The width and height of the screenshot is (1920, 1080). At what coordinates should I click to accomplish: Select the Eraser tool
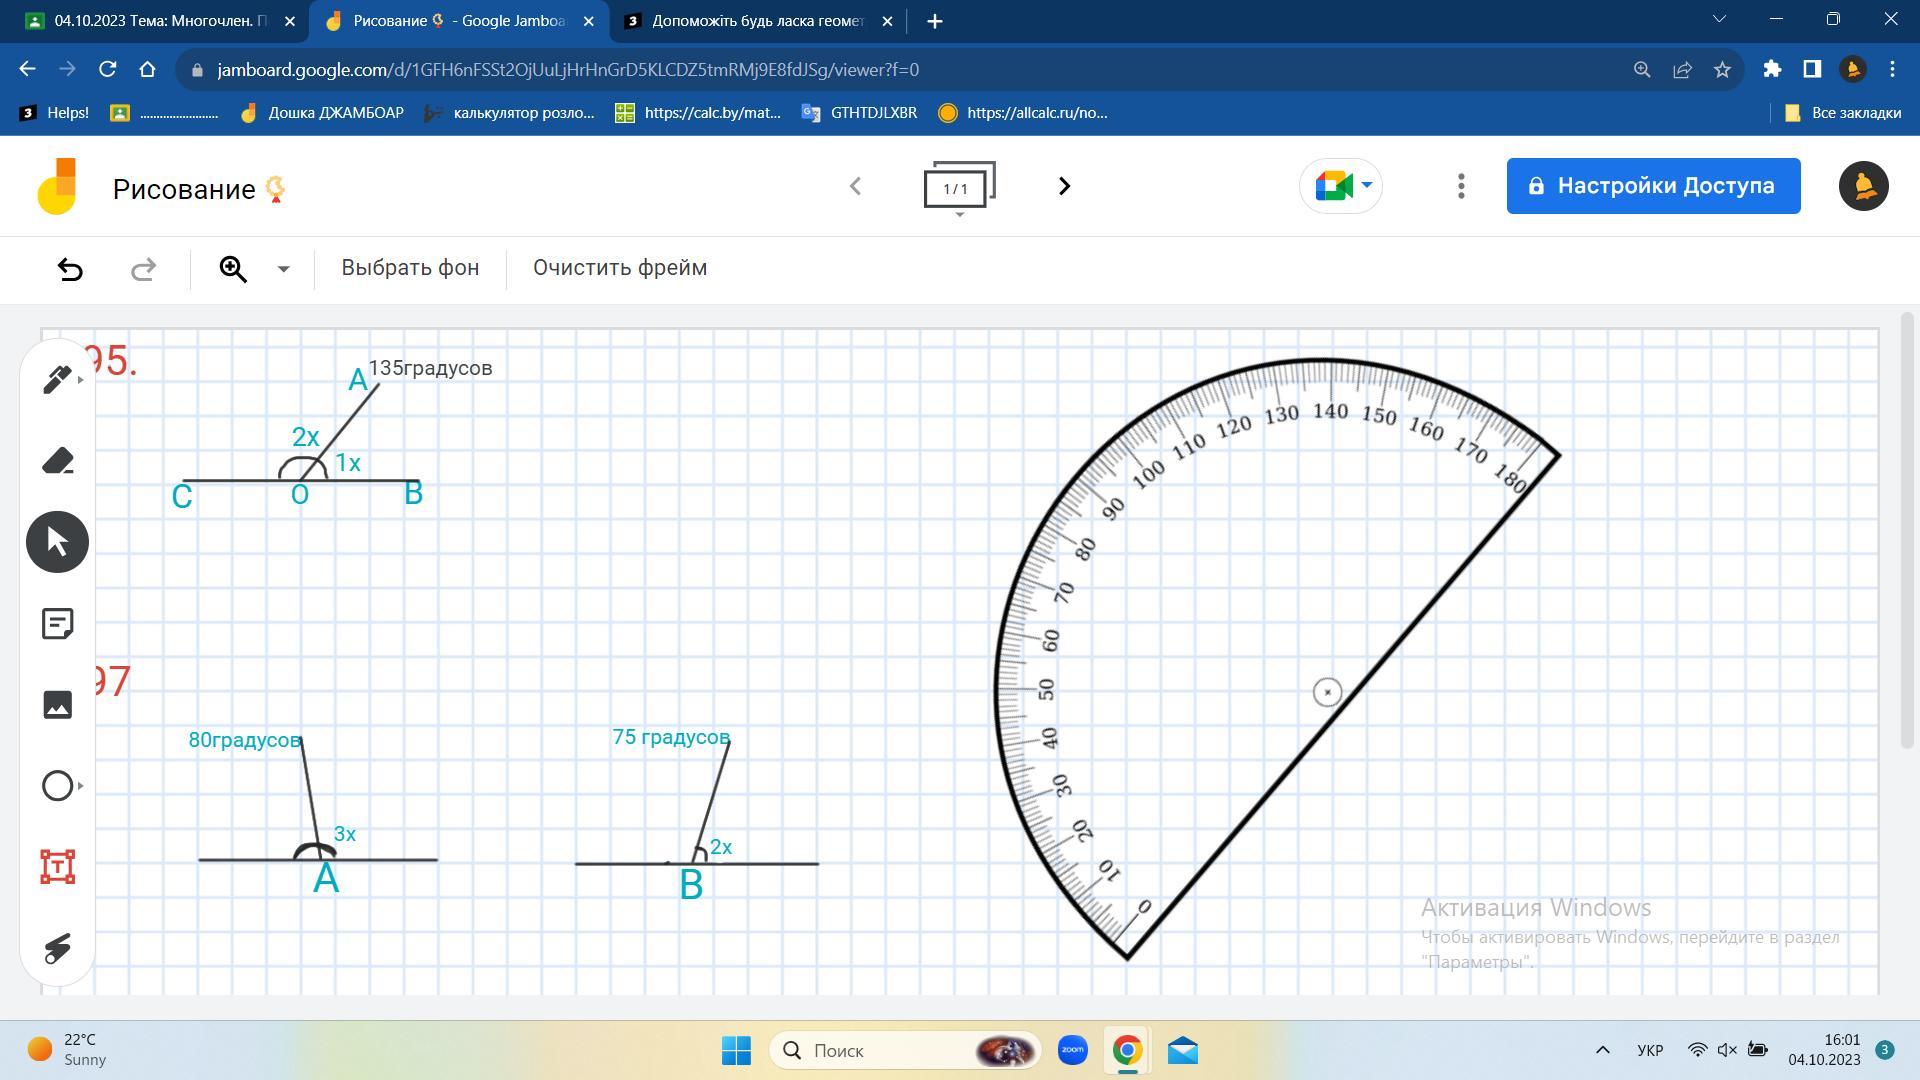57,461
